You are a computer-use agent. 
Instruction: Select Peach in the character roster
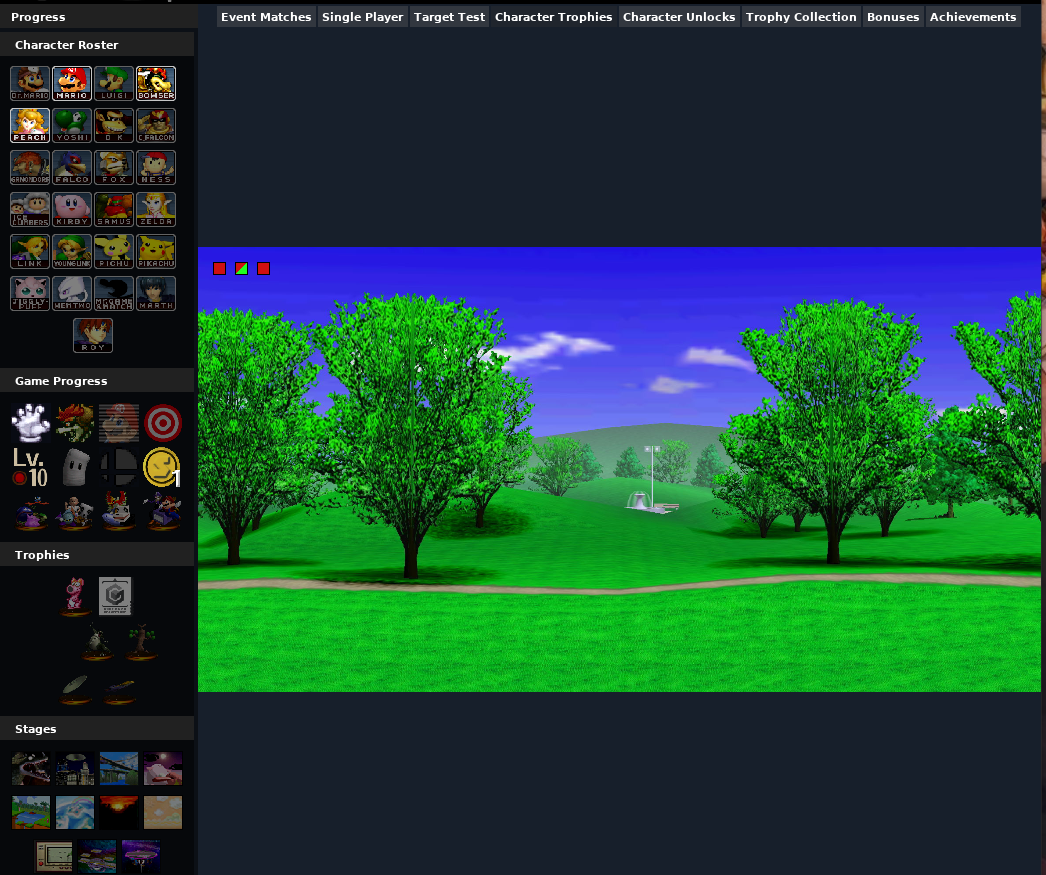[30, 125]
